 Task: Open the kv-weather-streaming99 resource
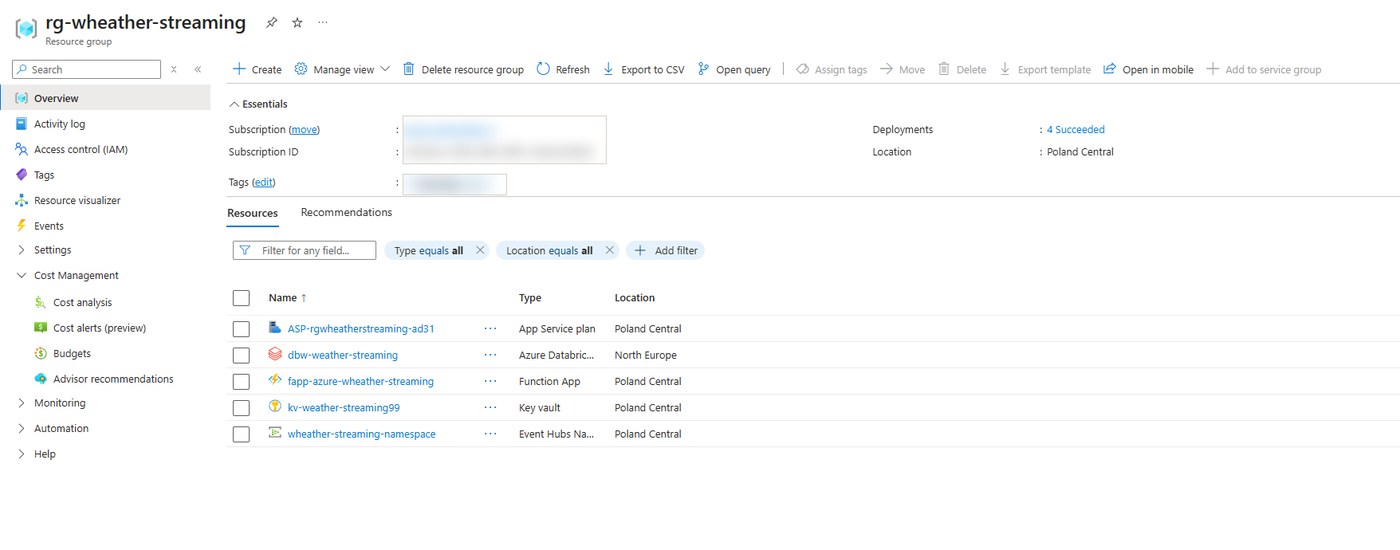pyautogui.click(x=344, y=408)
